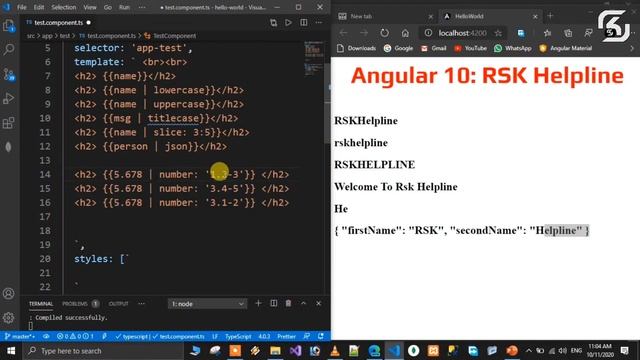Click the open changes icon in editor toolbar
This screenshot has width=640, height=360.
[273, 23]
